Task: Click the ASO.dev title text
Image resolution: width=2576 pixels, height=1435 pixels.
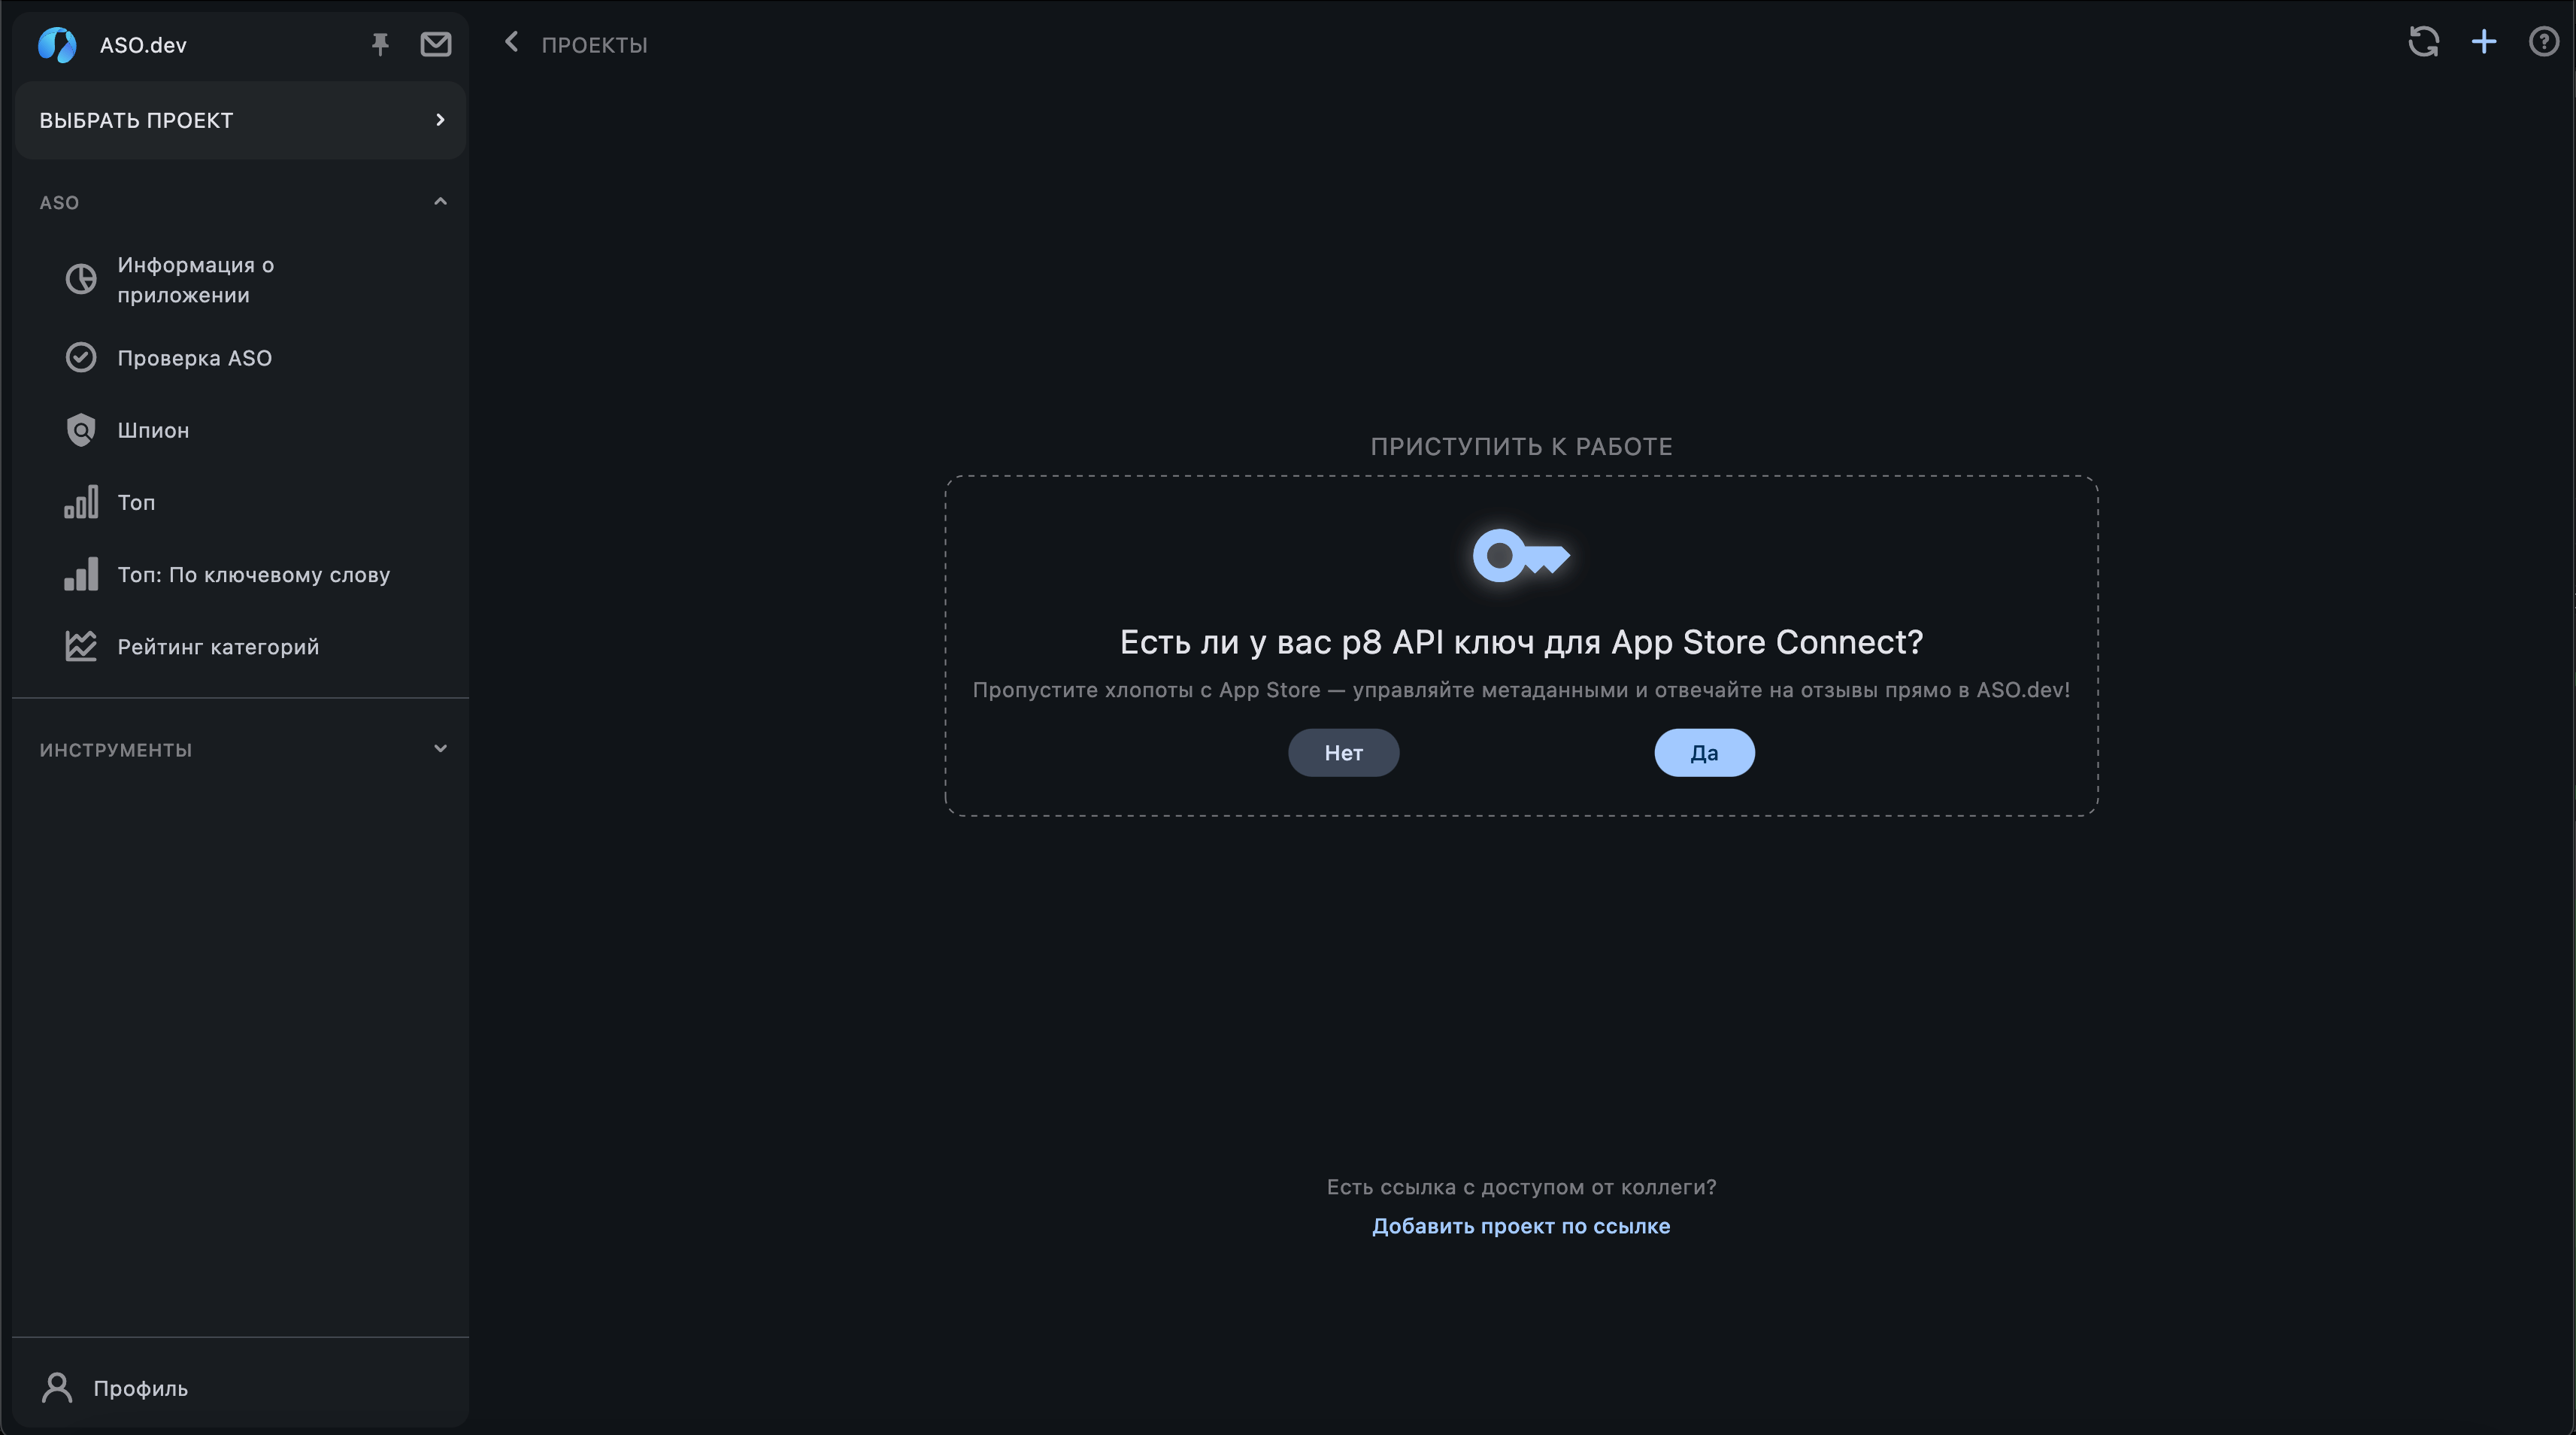Action: [x=143, y=45]
